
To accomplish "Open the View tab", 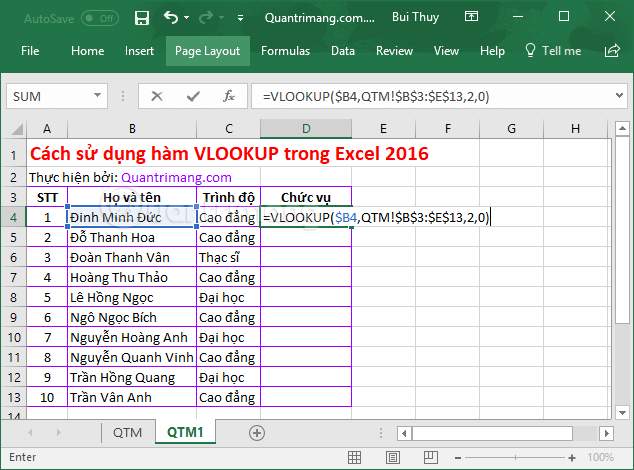I will pyautogui.click(x=446, y=51).
